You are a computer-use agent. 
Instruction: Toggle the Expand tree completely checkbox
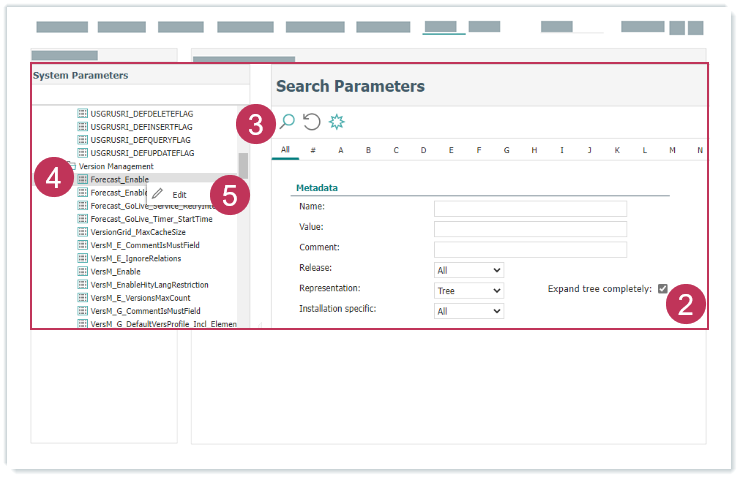662,289
